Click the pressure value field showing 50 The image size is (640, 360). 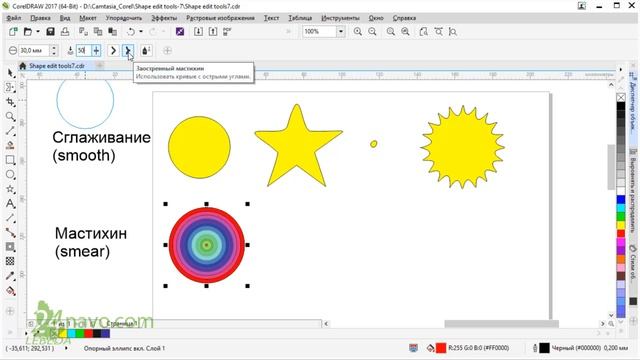point(83,51)
